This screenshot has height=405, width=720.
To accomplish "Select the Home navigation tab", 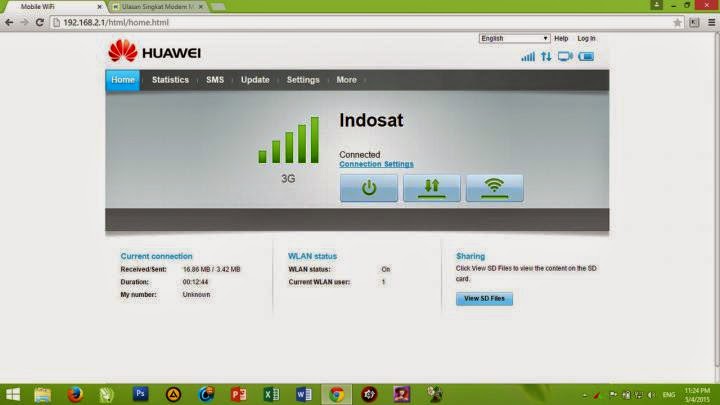I will (x=123, y=80).
